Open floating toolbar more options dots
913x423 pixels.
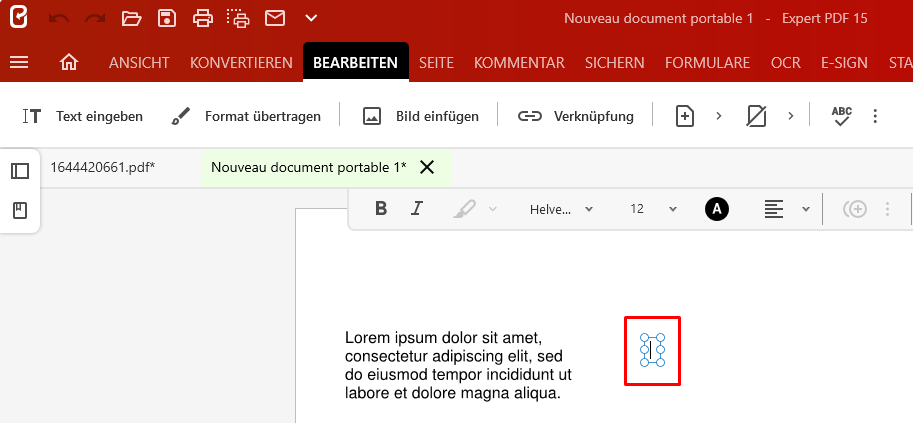[x=887, y=209]
